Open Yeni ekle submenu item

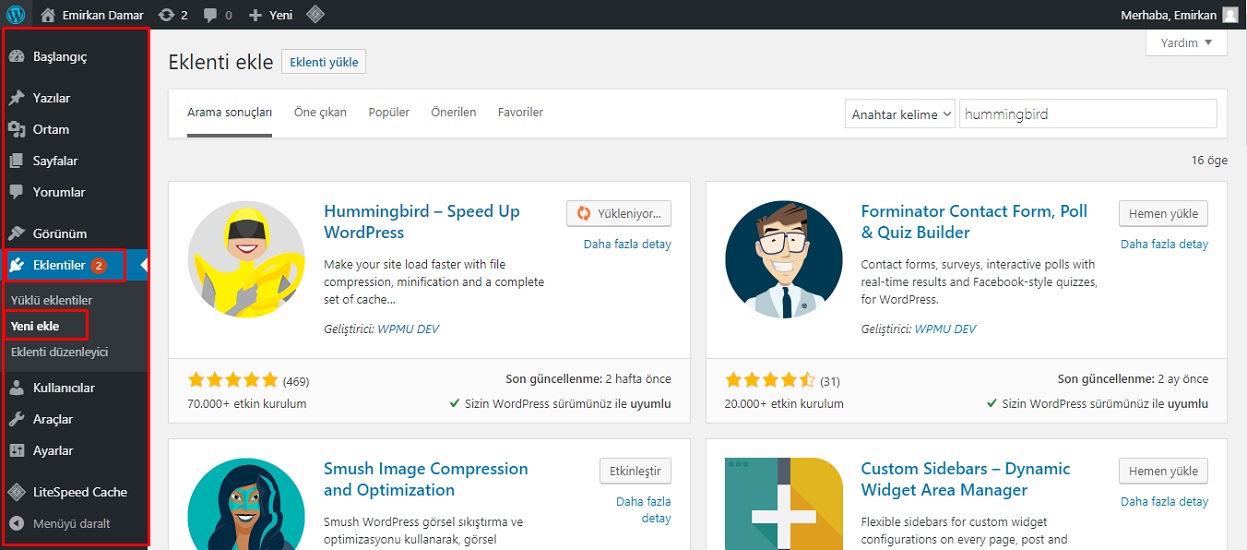pos(35,326)
